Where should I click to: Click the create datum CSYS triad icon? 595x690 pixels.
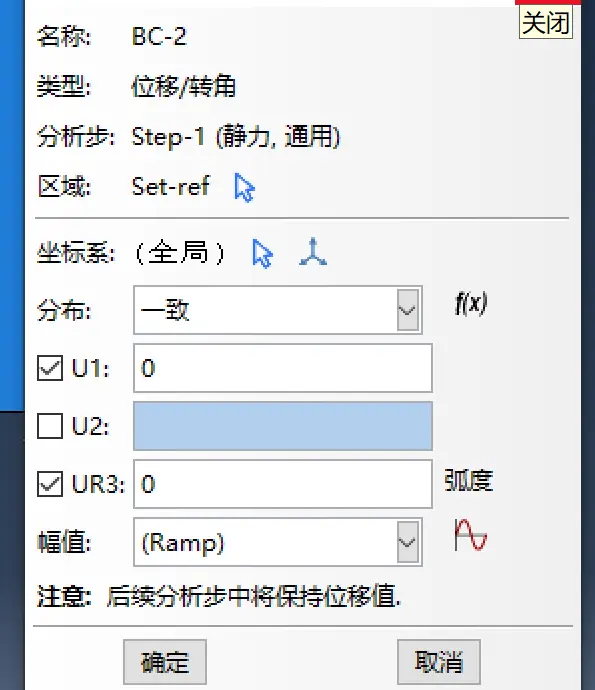(313, 252)
